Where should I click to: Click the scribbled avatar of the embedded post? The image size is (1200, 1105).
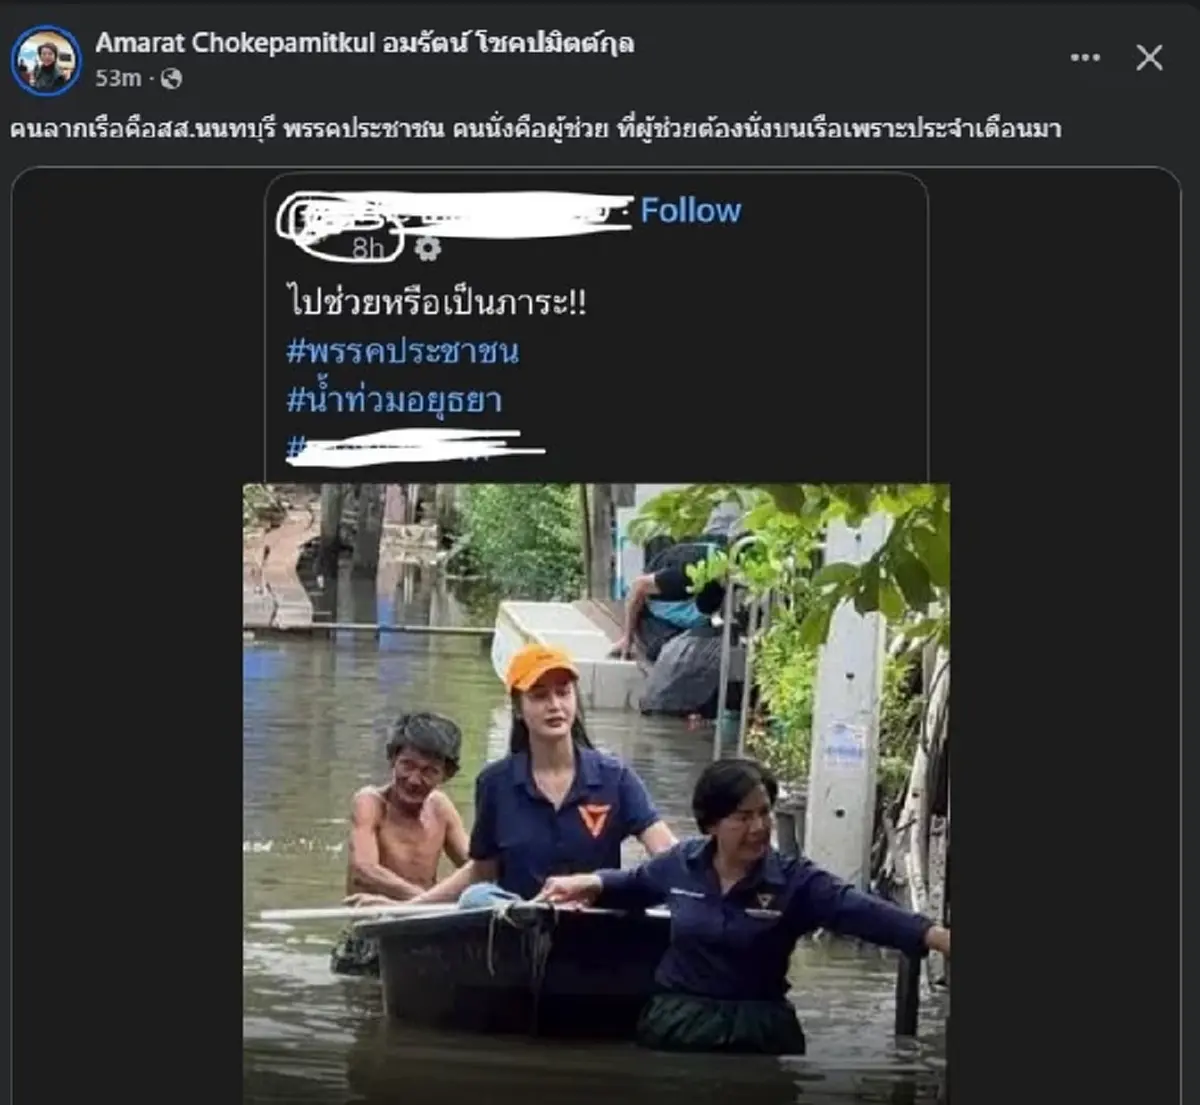pos(310,218)
